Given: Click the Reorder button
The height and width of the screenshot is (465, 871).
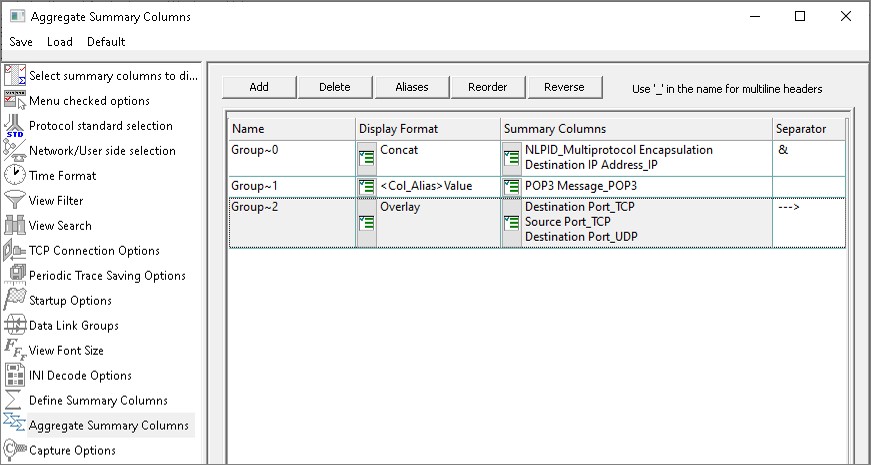Looking at the screenshot, I should coord(488,87).
